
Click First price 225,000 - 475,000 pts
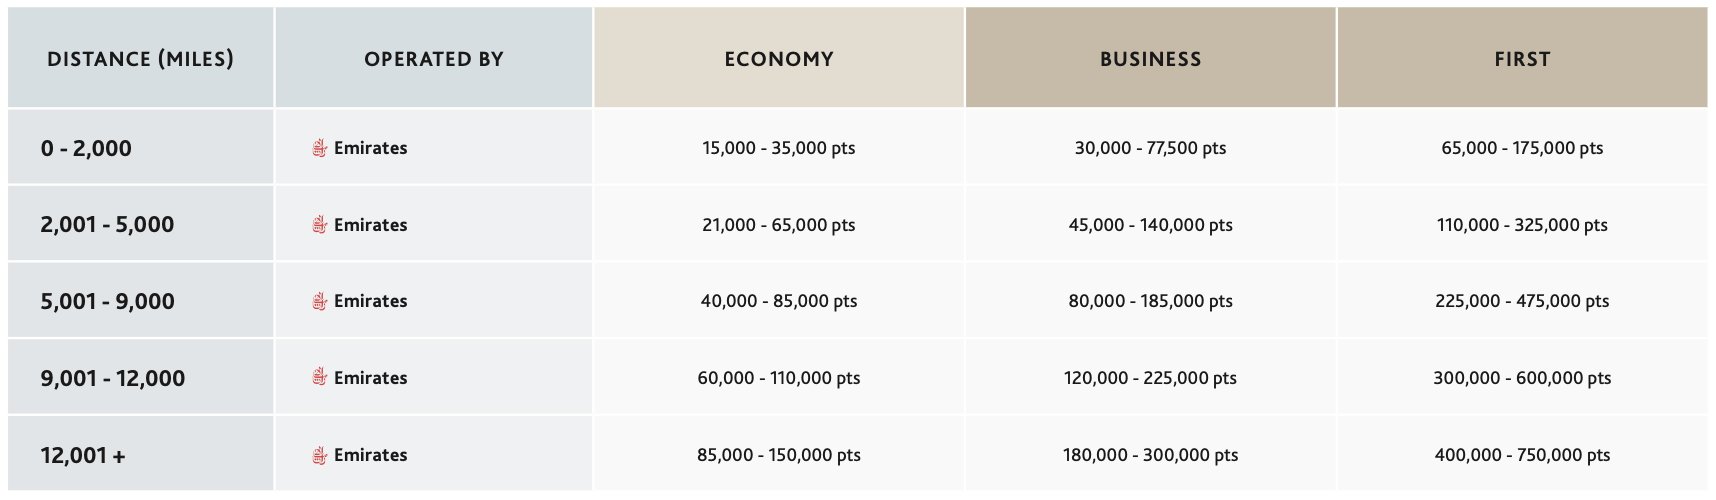coord(1522,301)
